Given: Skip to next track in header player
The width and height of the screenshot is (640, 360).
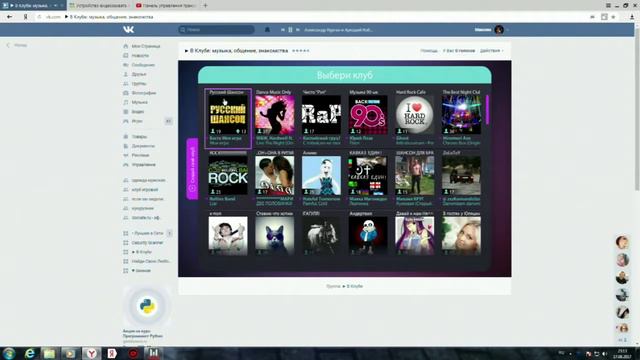Looking at the screenshot, I should [298, 30].
